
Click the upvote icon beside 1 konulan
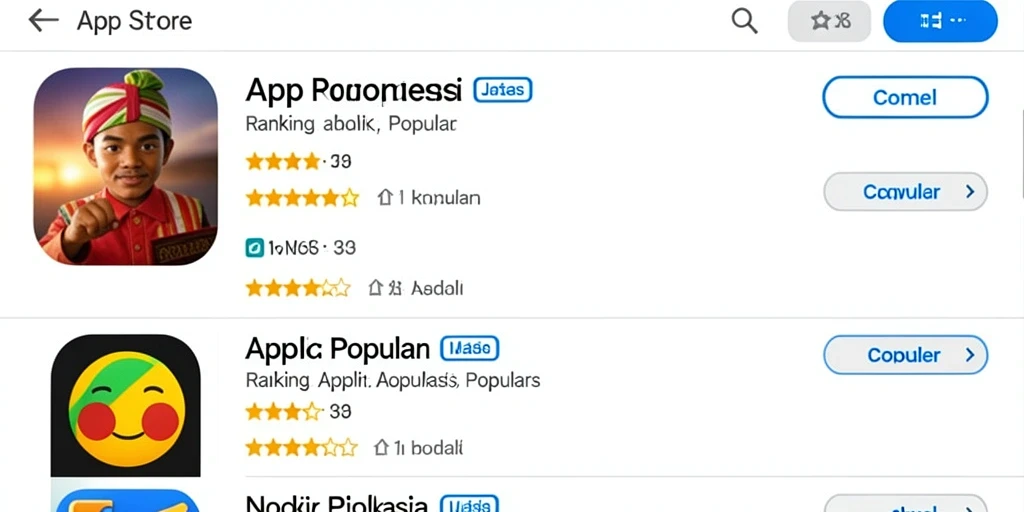385,197
